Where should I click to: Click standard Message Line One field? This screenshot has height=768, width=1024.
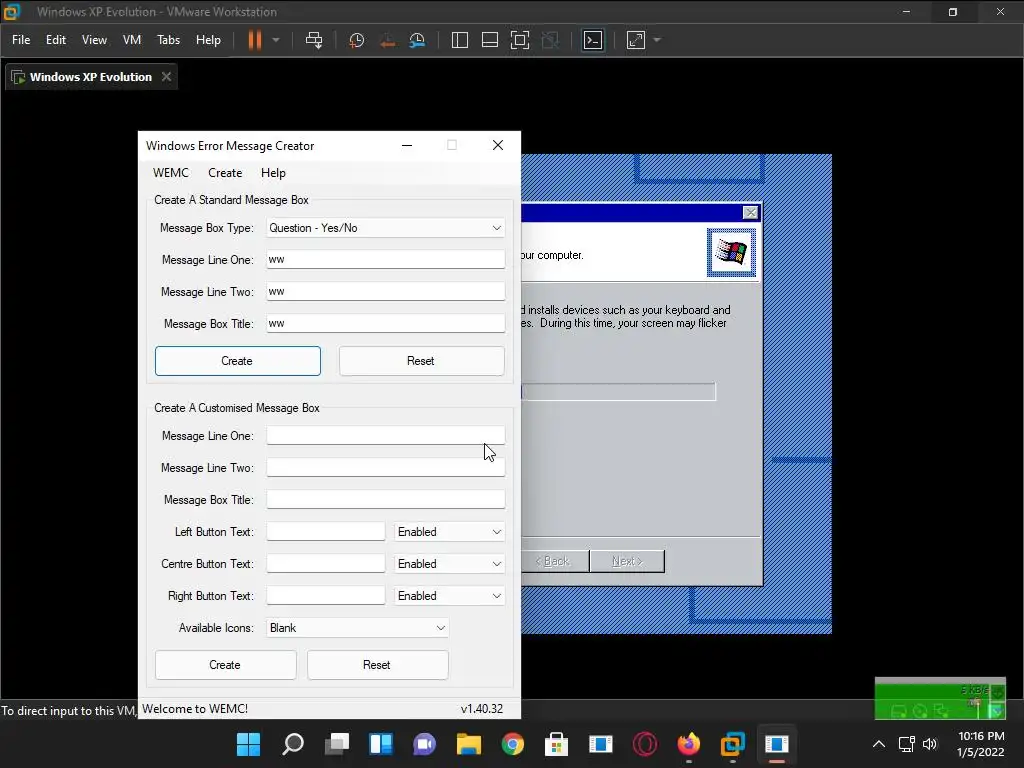pyautogui.click(x=385, y=259)
